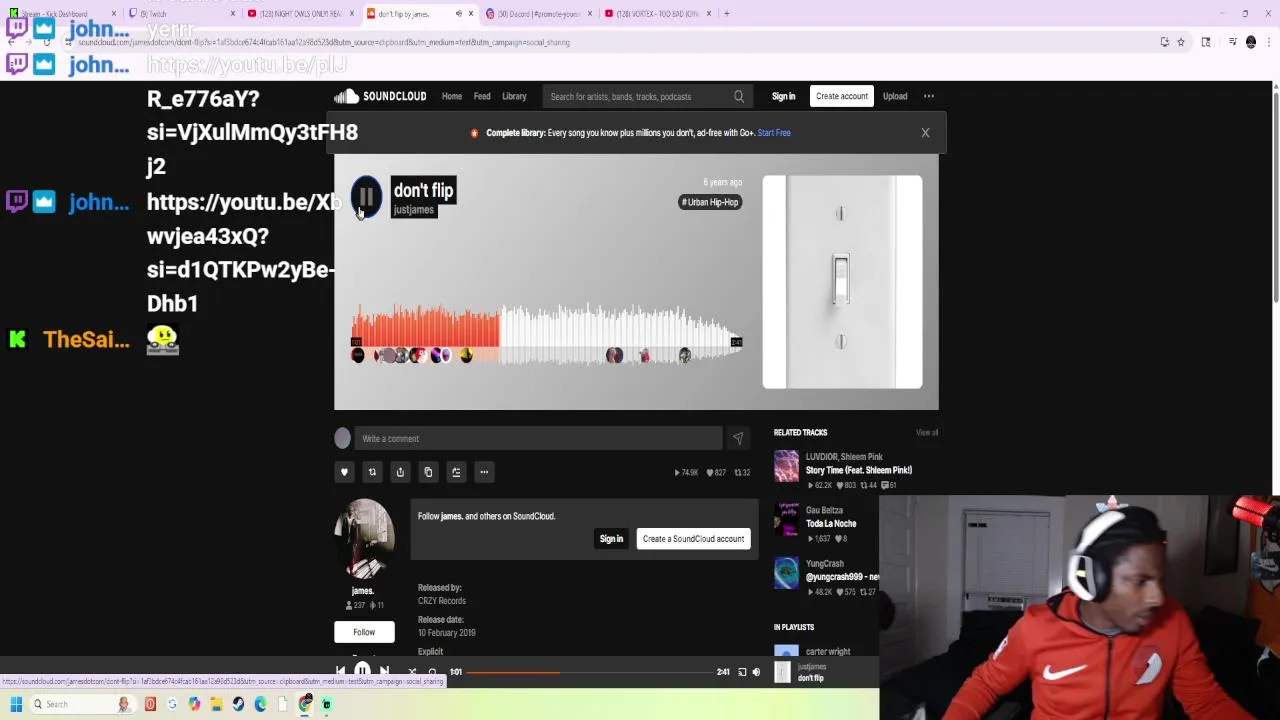Click the Create account header button
1280x720 pixels.
[x=842, y=96]
